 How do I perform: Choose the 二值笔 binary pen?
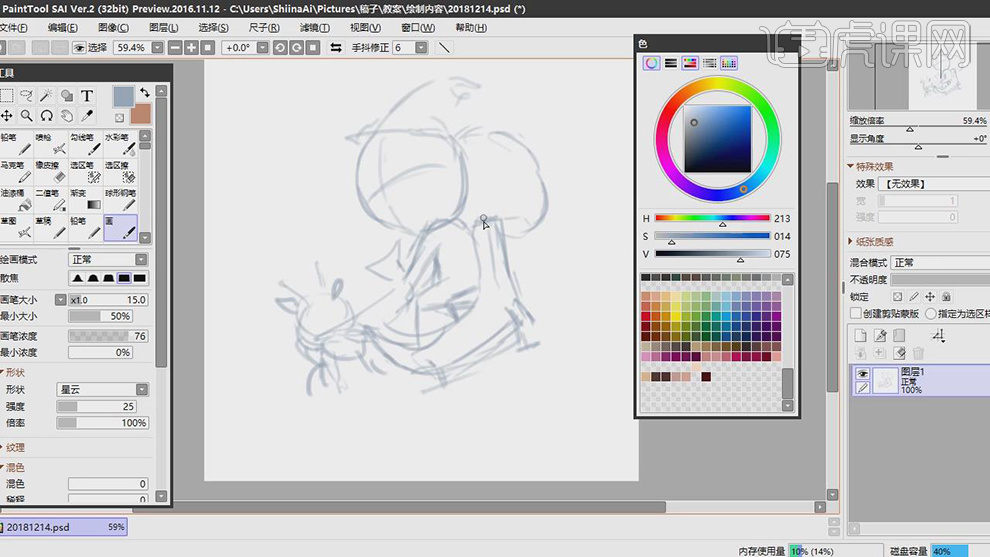point(51,200)
